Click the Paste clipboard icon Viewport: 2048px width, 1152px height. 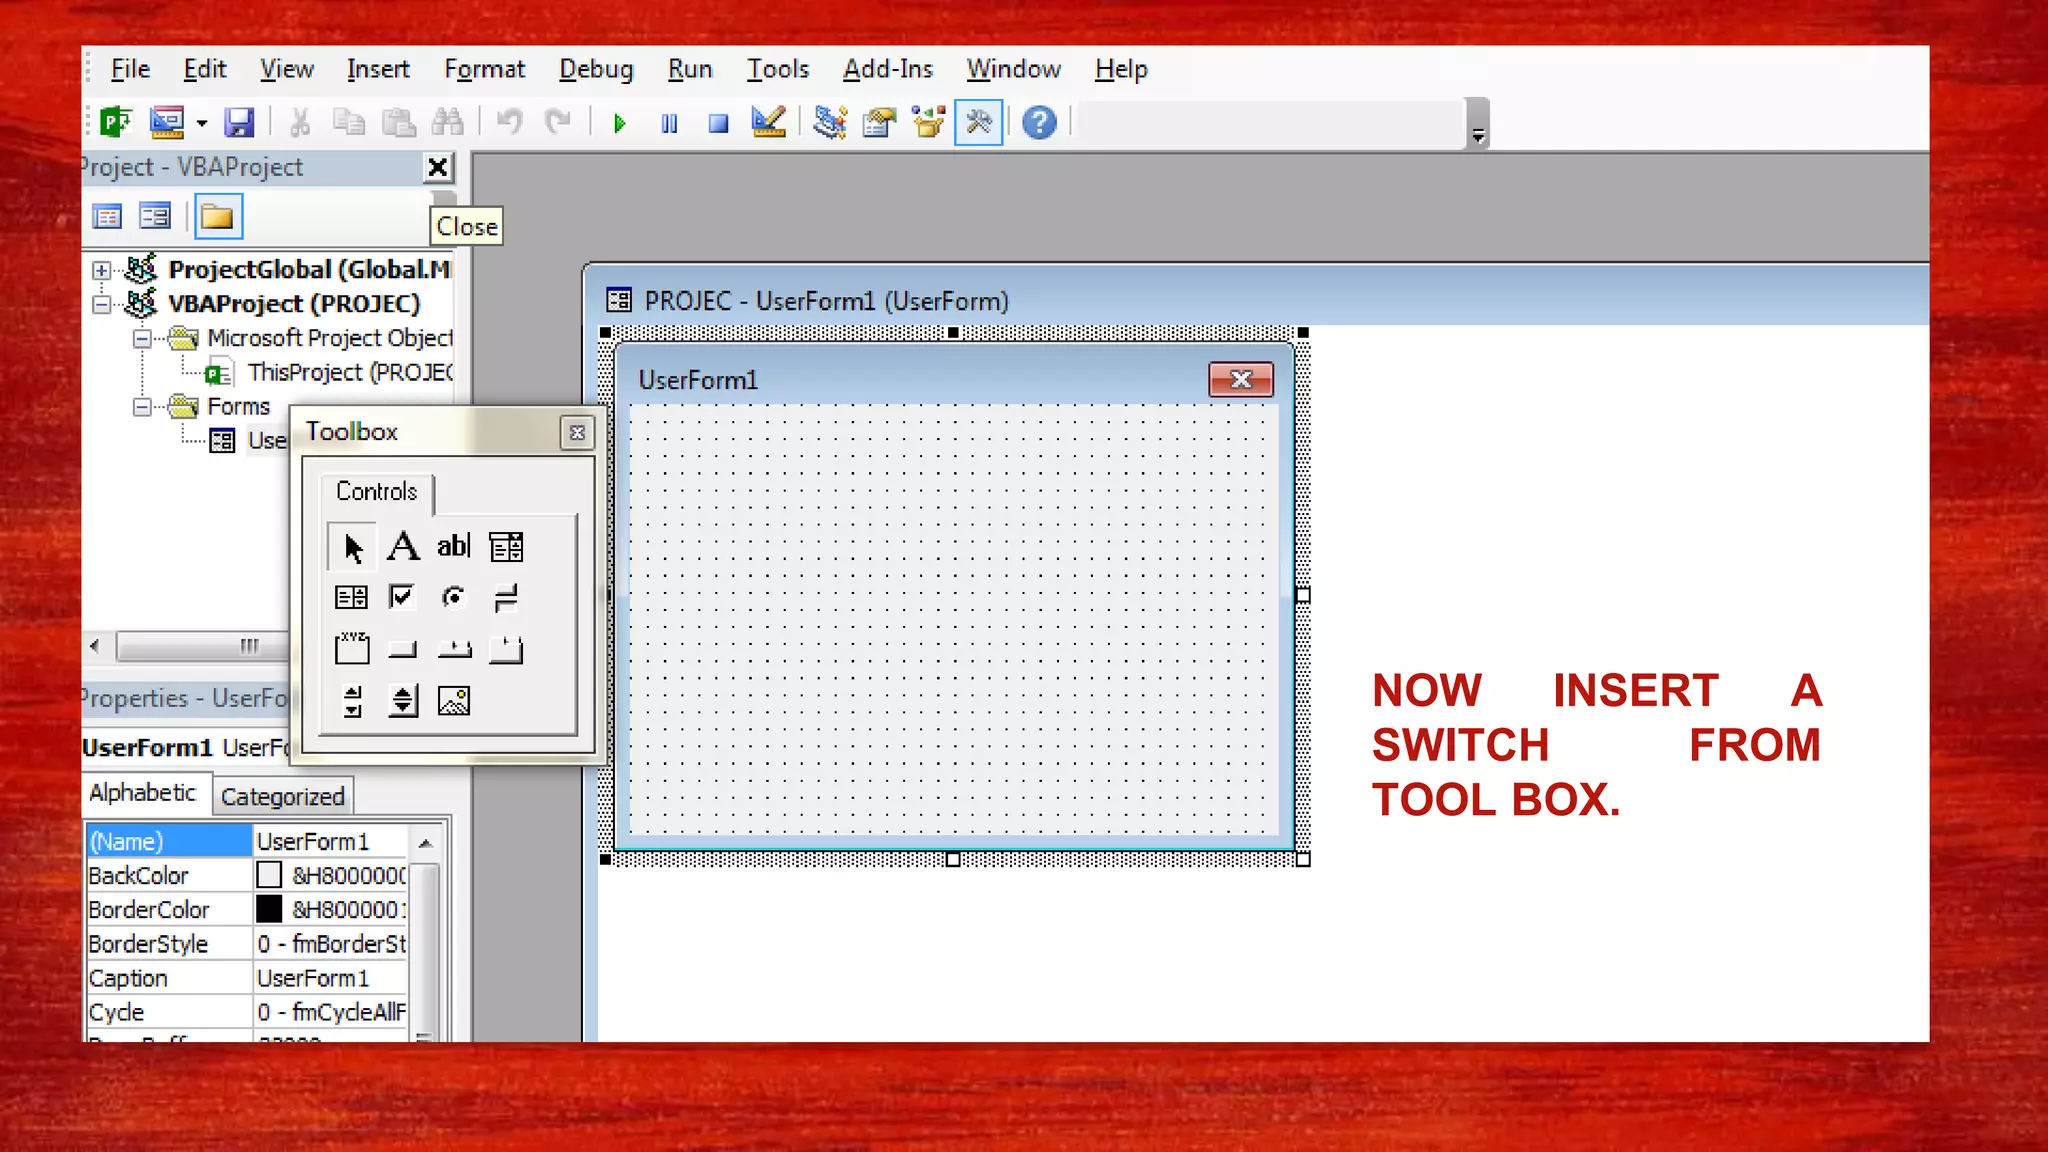click(399, 123)
